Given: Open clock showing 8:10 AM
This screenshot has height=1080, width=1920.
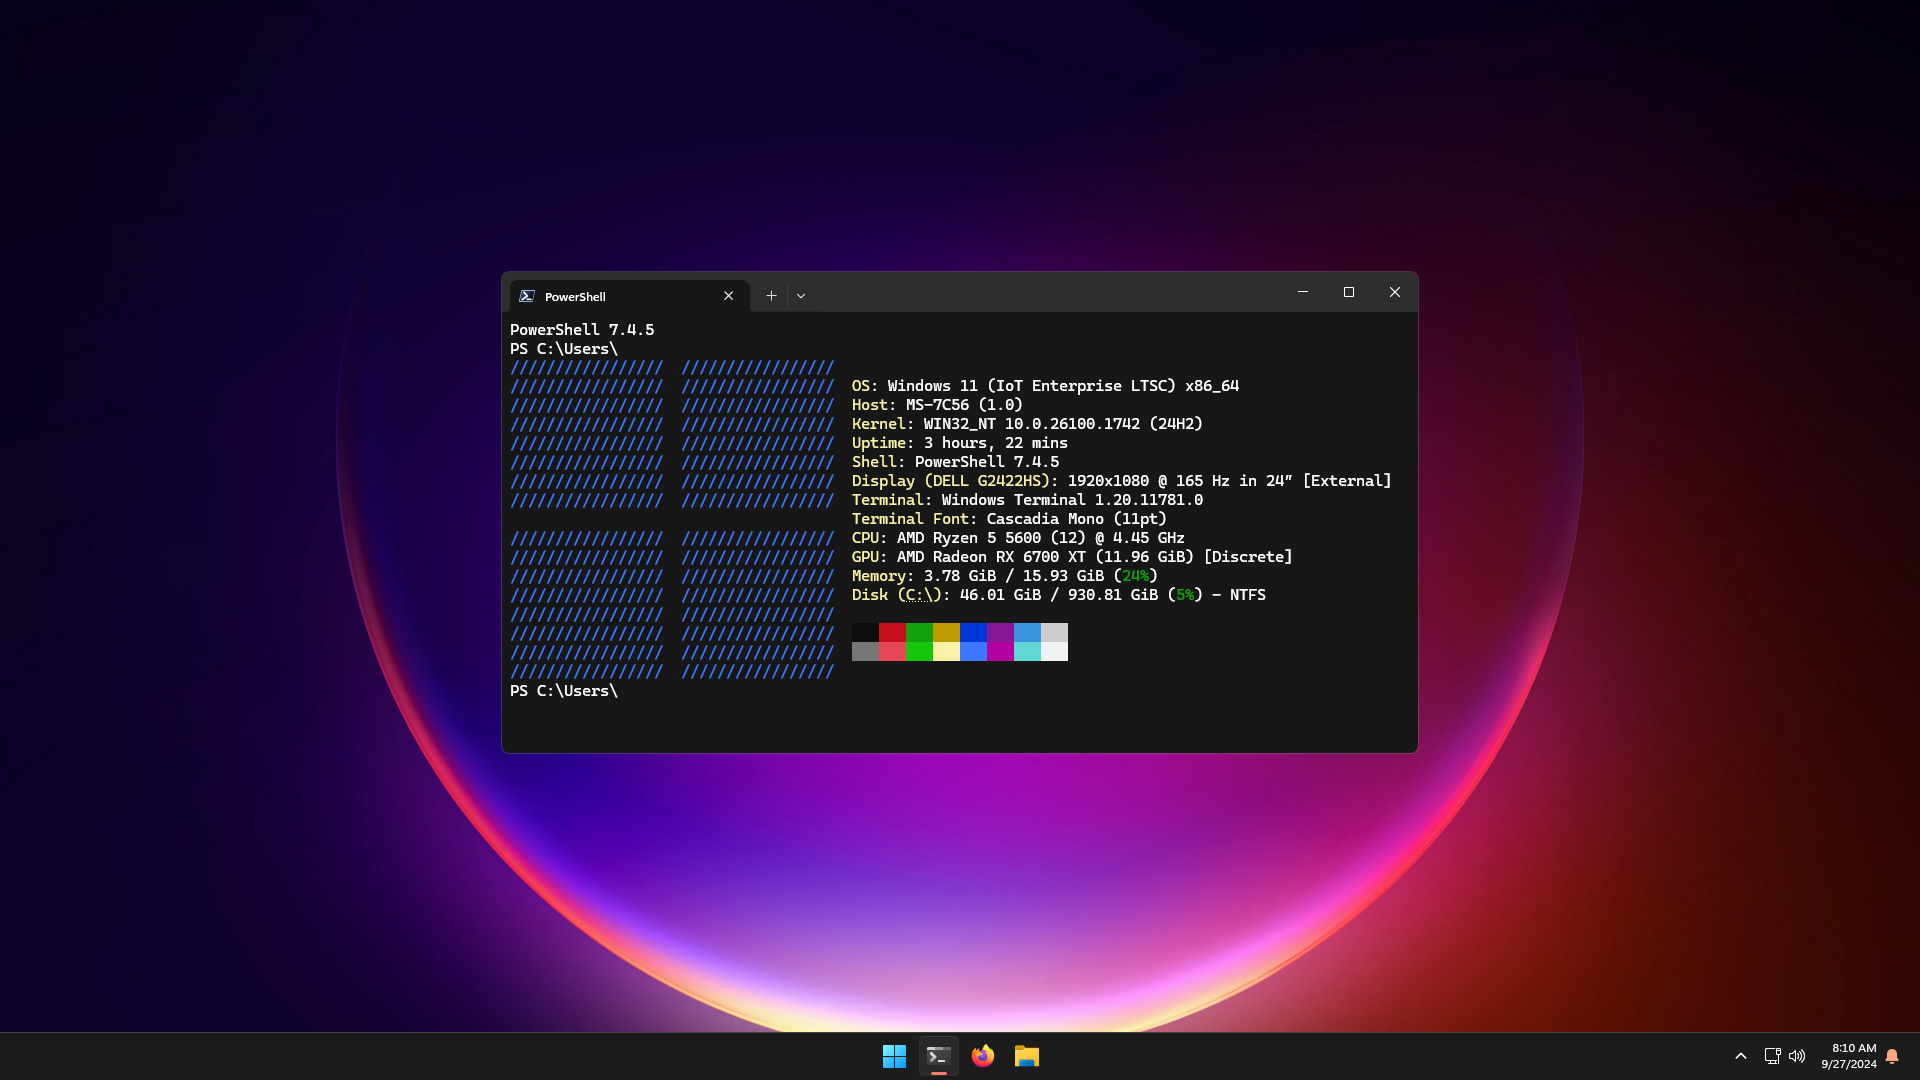Looking at the screenshot, I should click(x=1849, y=1056).
